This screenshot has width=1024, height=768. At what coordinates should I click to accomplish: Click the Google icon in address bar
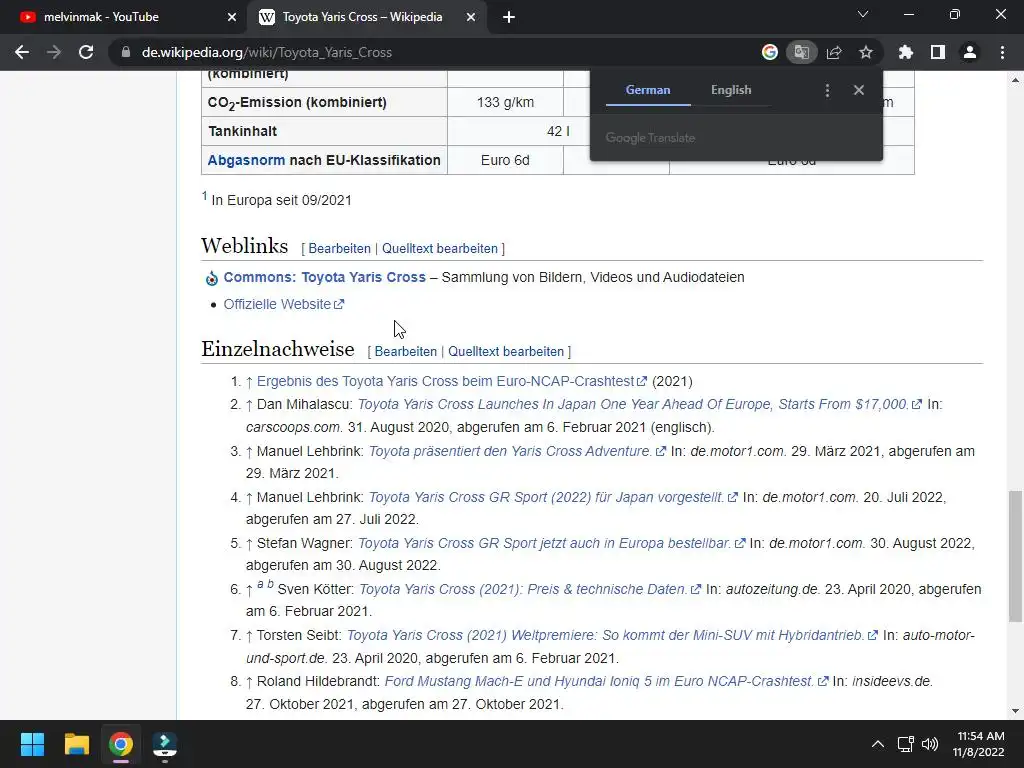click(x=769, y=52)
